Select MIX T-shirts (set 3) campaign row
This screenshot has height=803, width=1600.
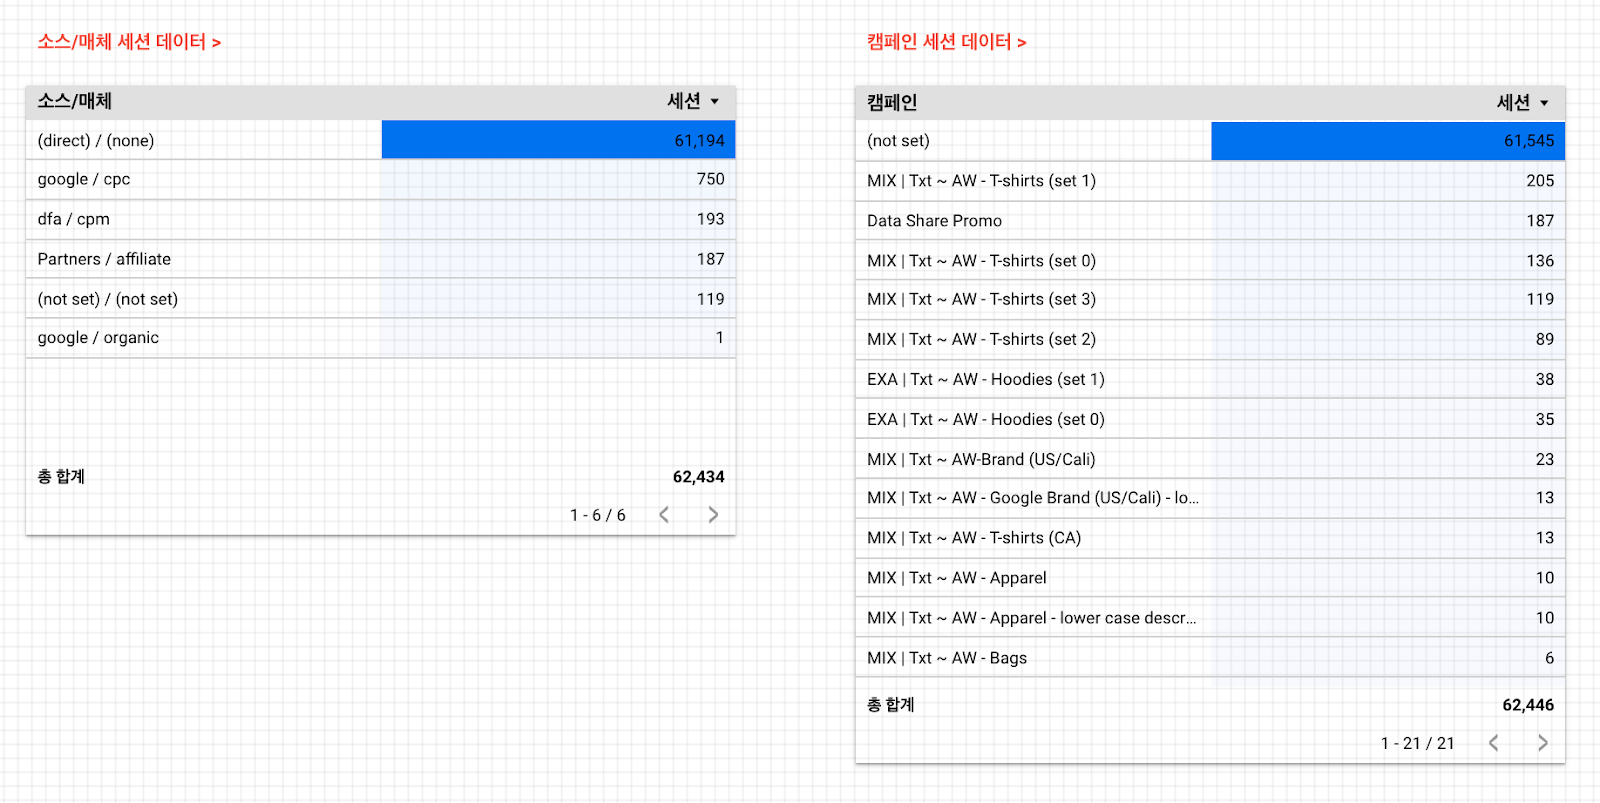pos(1210,299)
